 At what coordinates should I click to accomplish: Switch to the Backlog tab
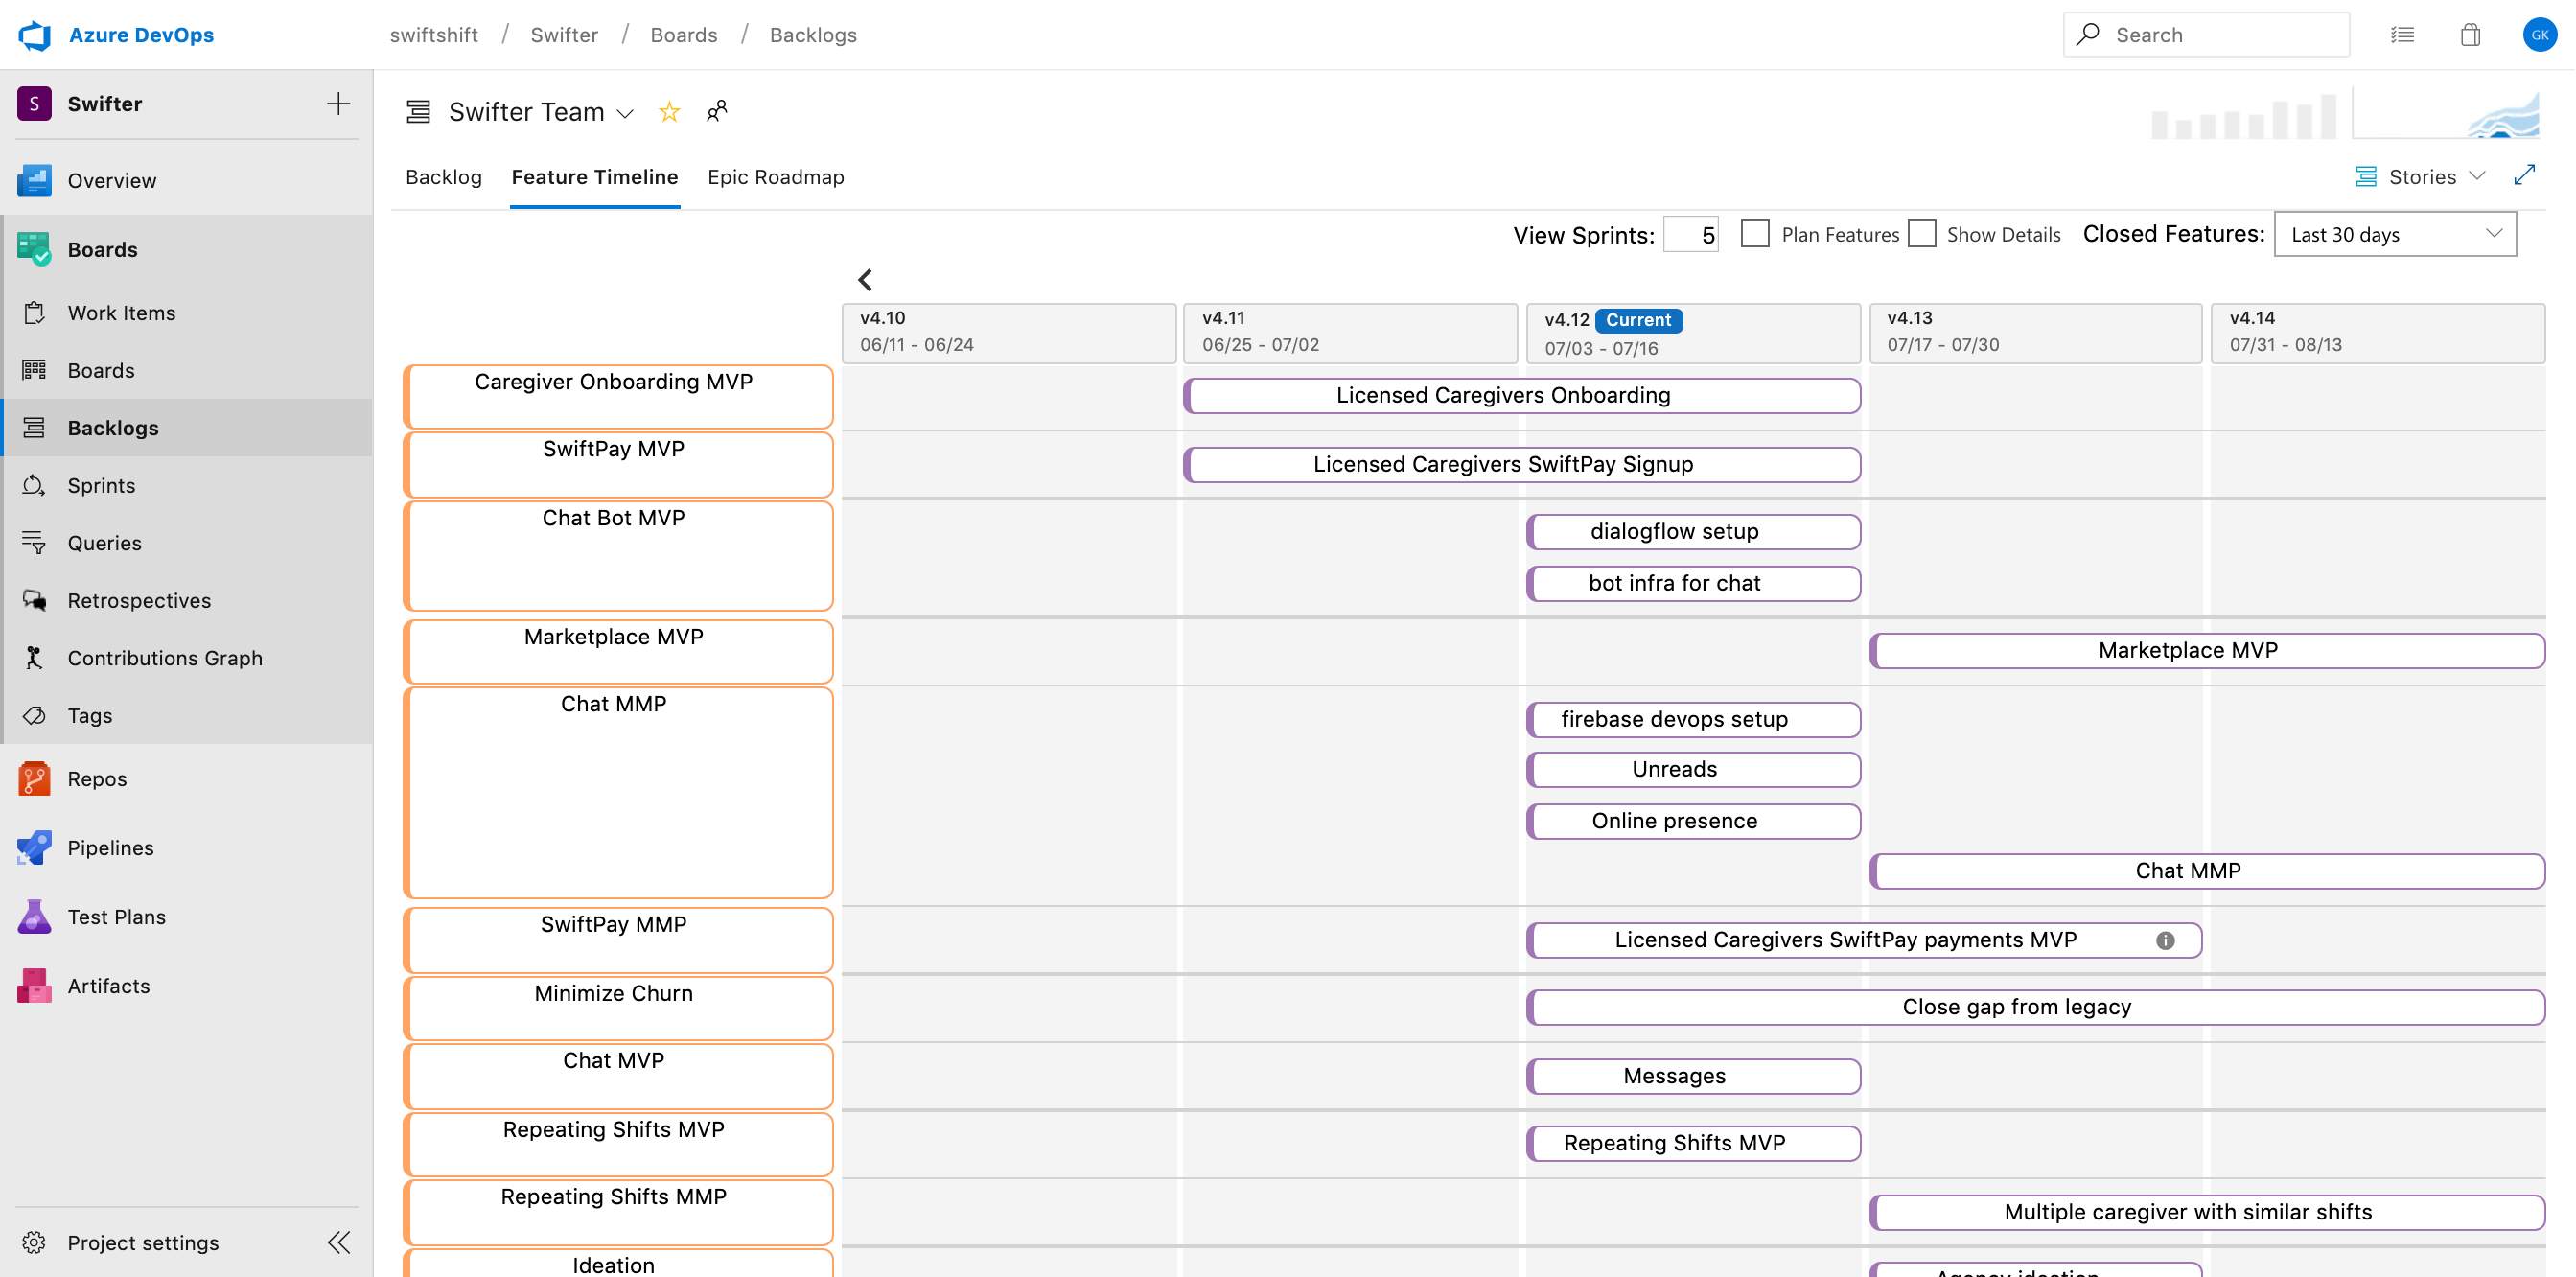point(443,177)
